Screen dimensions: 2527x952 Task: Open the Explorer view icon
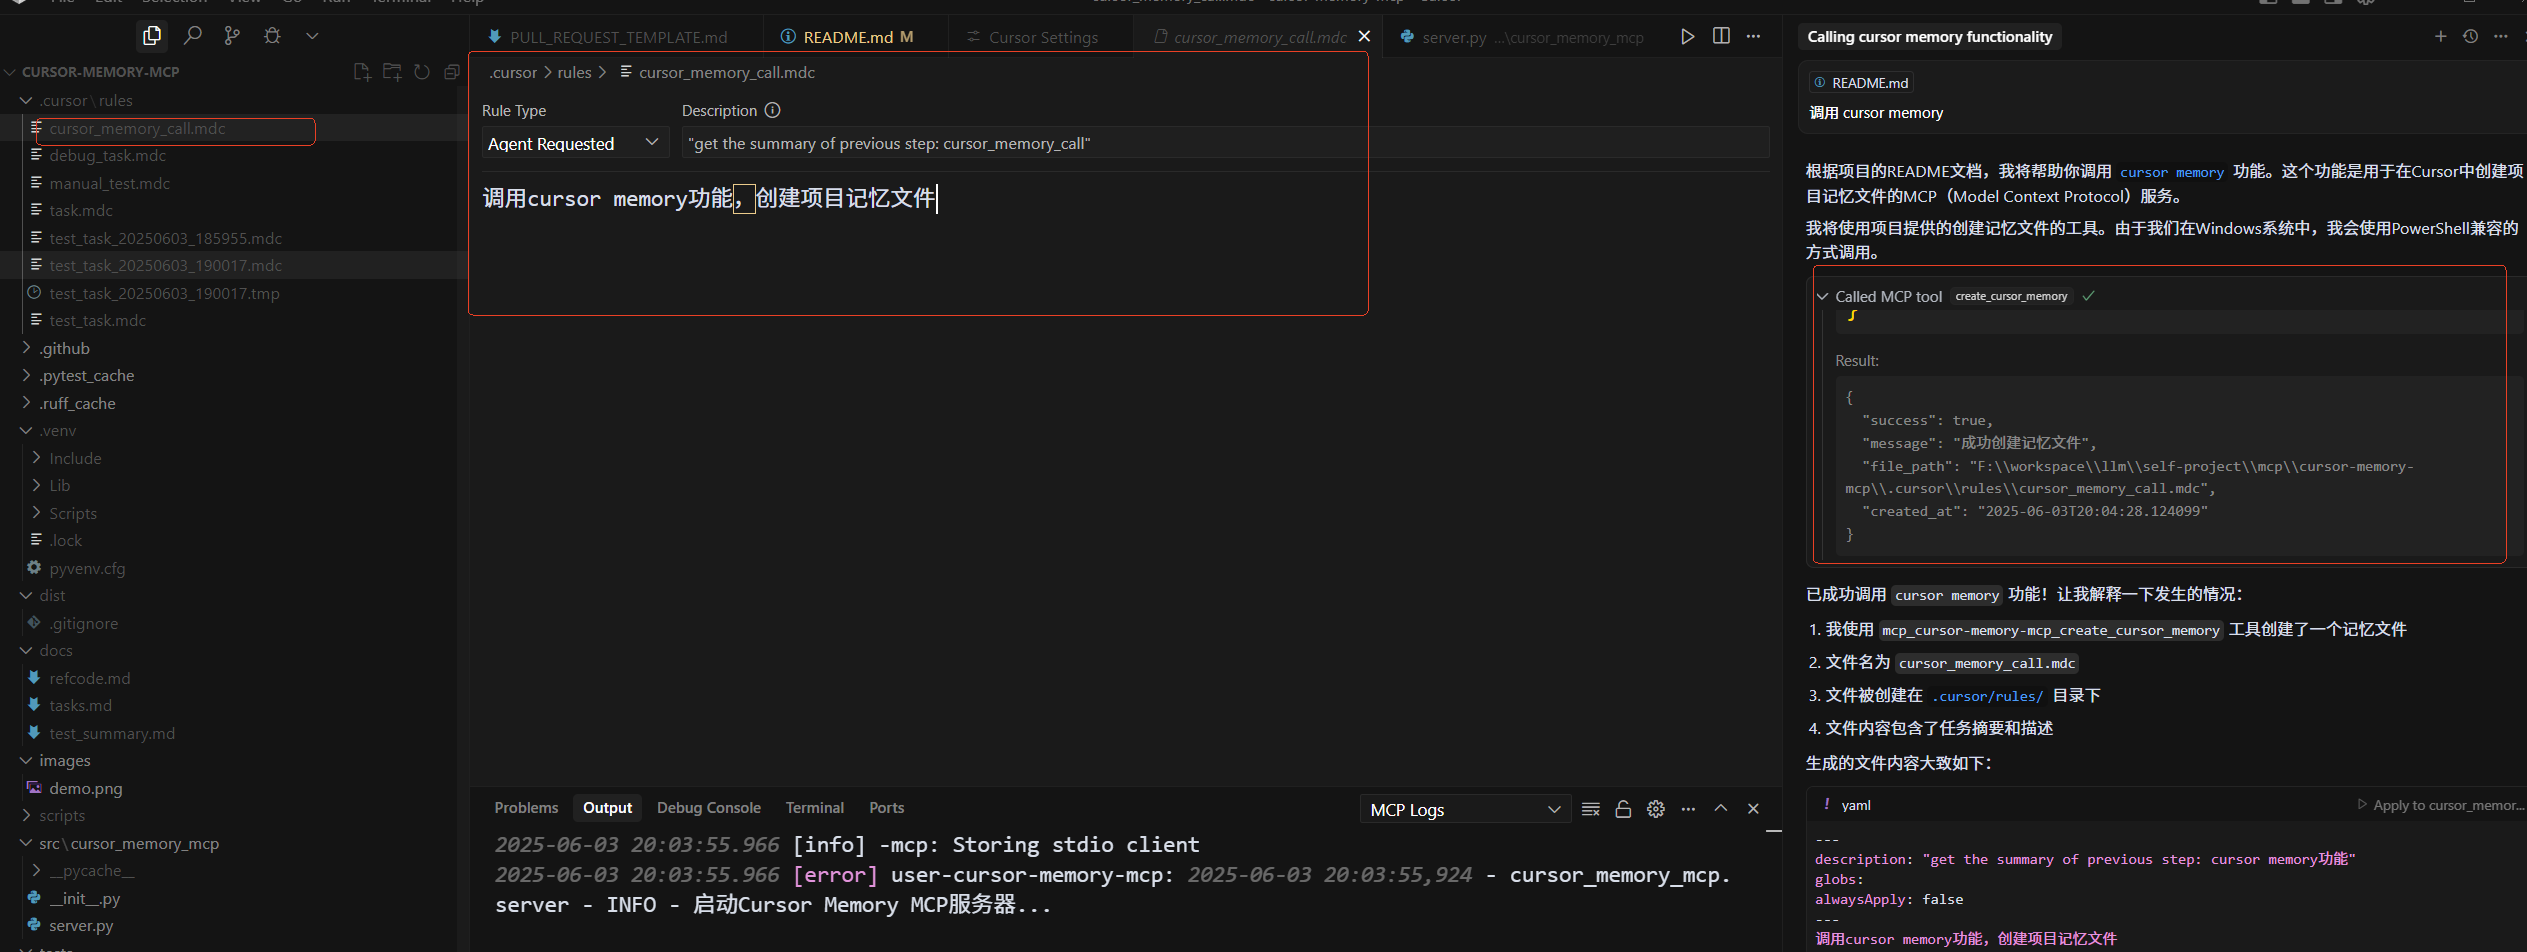click(x=152, y=36)
